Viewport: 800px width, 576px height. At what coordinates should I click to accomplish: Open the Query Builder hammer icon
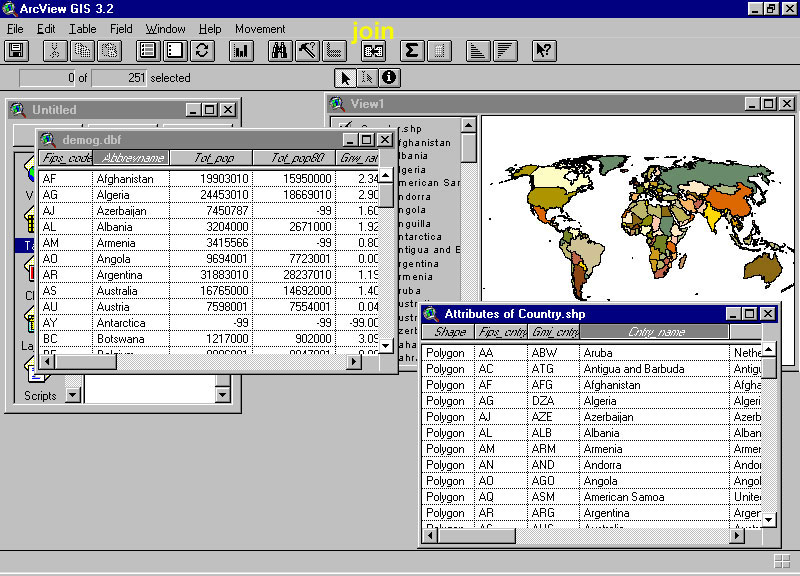[x=307, y=50]
